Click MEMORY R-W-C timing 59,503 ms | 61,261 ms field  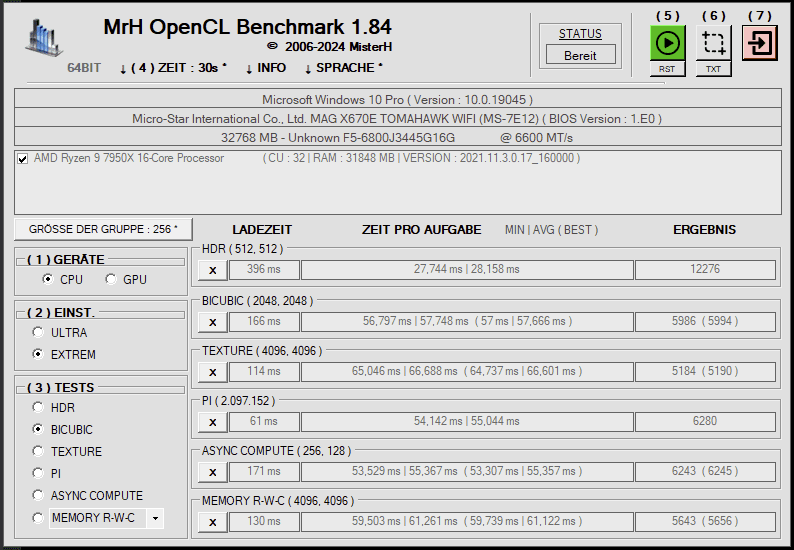(x=467, y=522)
